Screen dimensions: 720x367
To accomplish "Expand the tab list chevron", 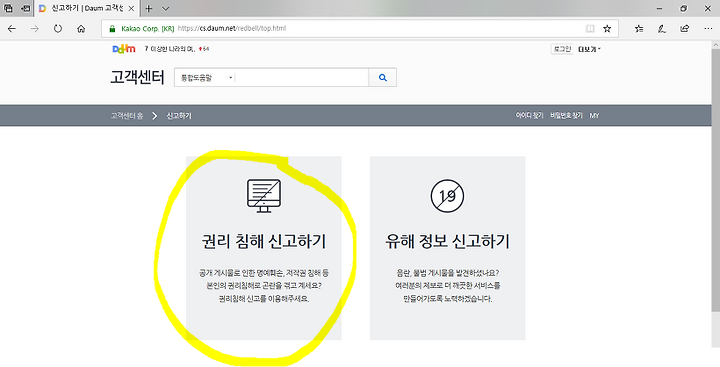I will click(166, 8).
